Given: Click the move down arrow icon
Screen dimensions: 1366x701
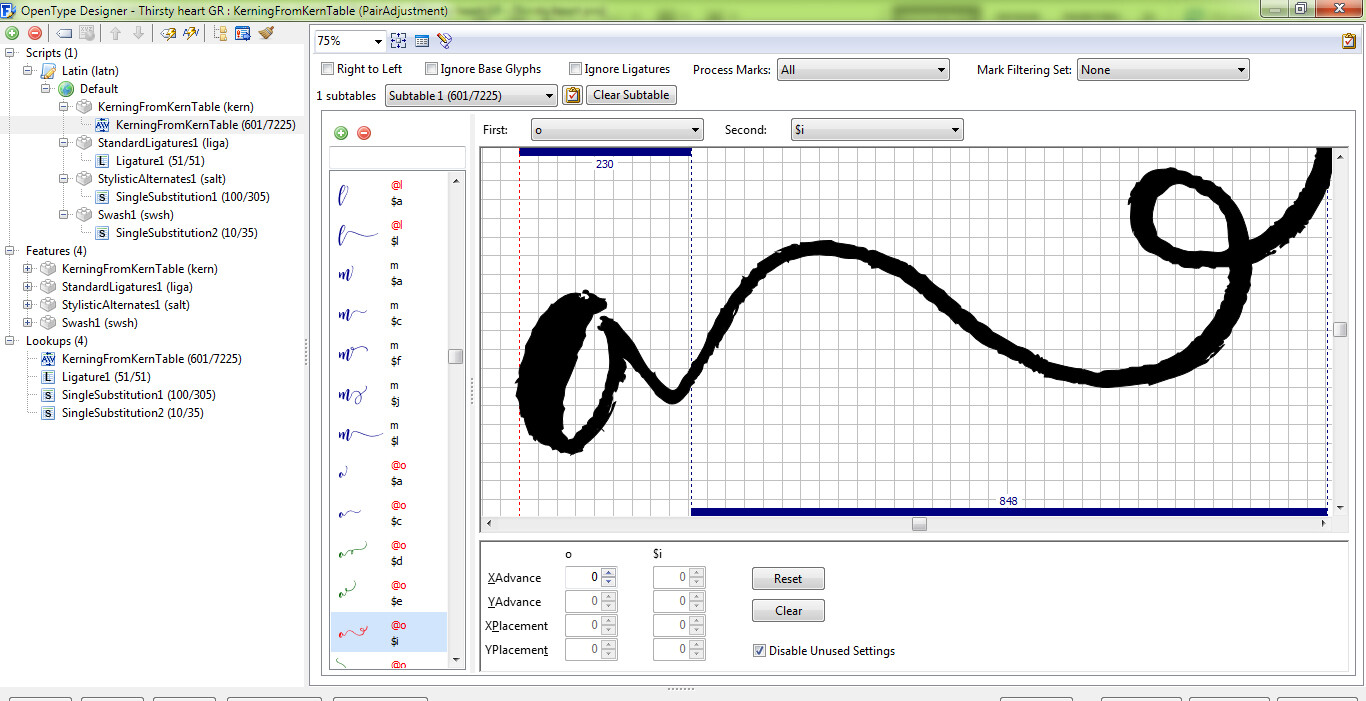Looking at the screenshot, I should point(138,33).
